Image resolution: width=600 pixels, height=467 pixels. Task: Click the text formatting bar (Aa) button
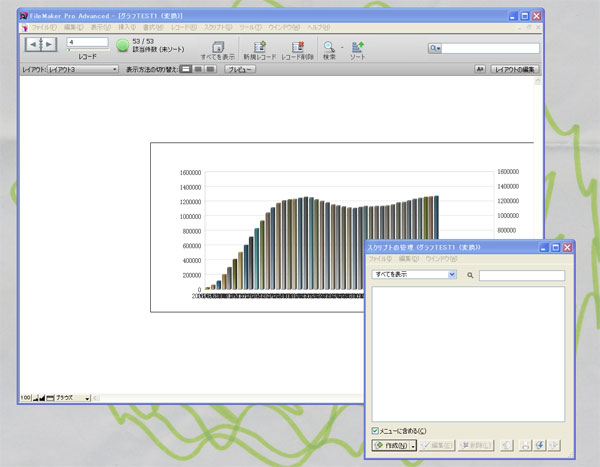coord(480,69)
